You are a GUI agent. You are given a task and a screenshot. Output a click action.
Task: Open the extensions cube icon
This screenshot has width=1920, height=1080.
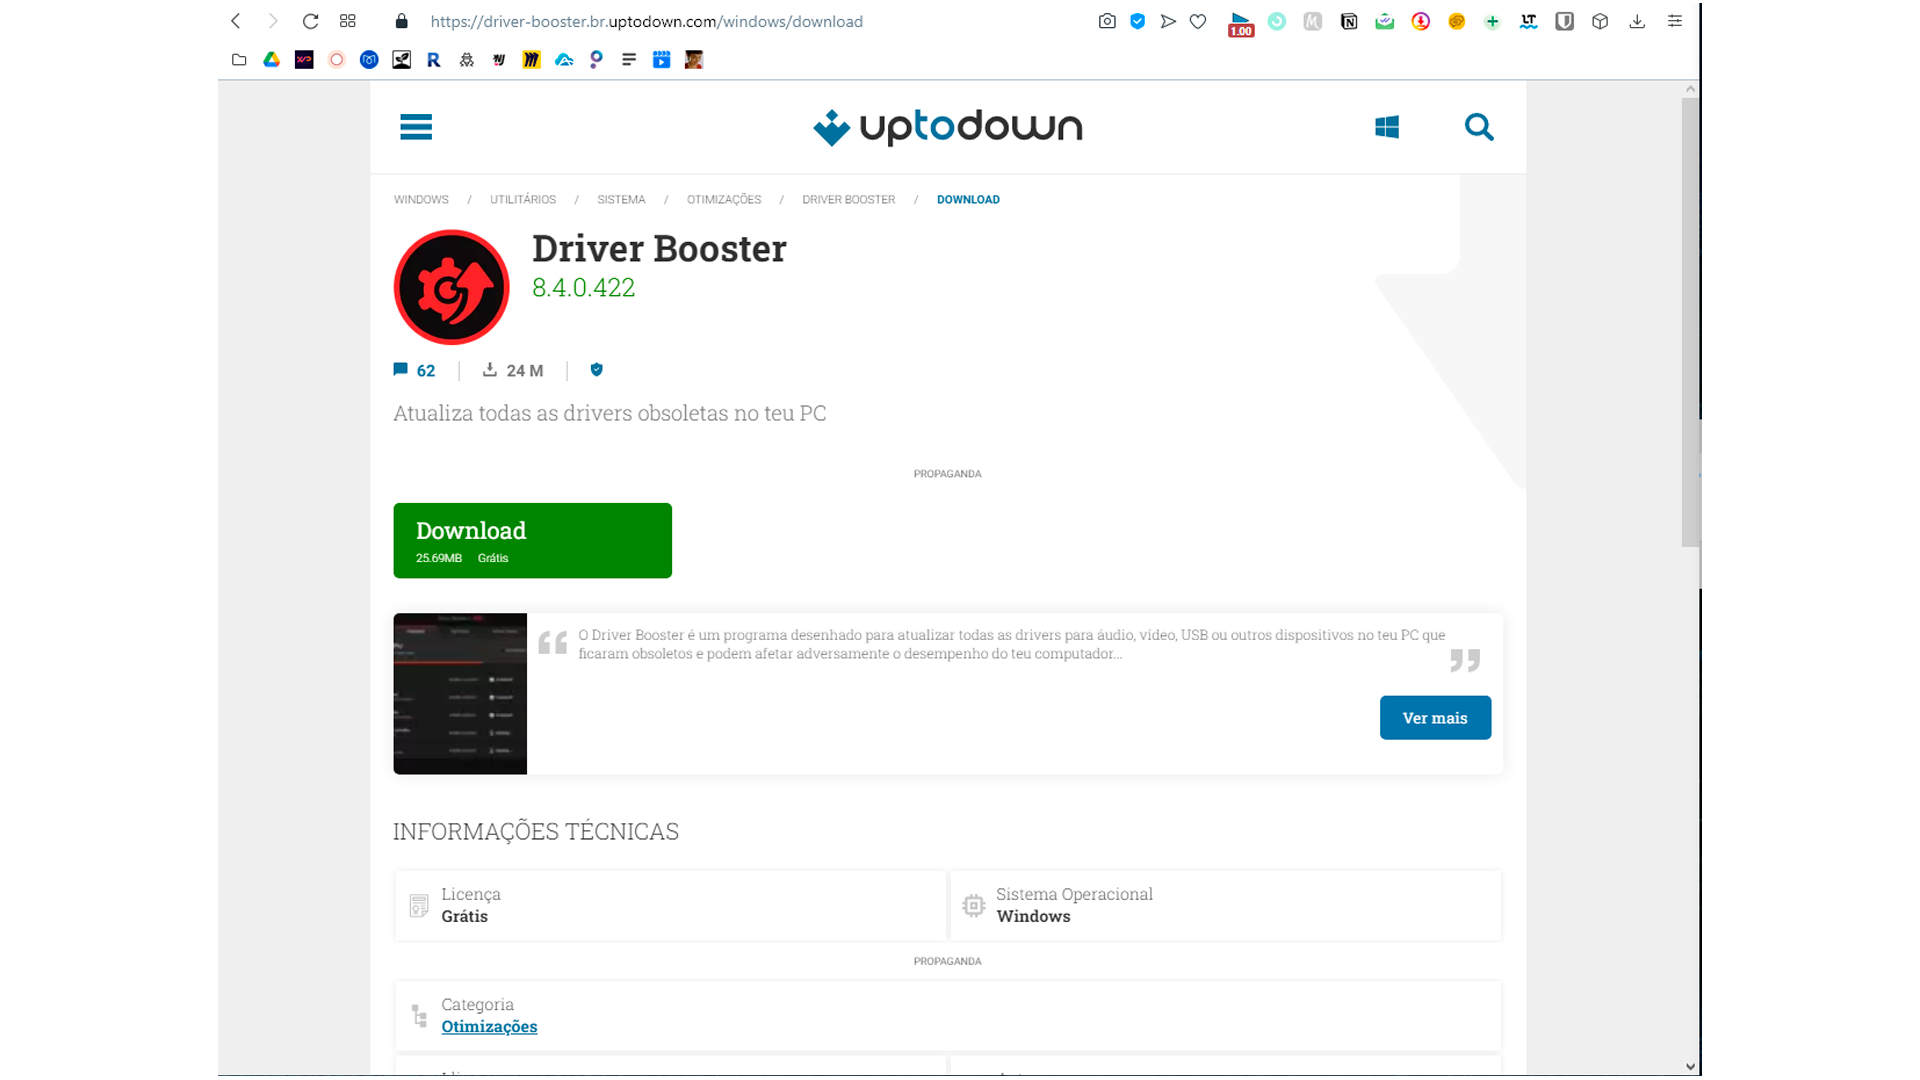point(1600,21)
